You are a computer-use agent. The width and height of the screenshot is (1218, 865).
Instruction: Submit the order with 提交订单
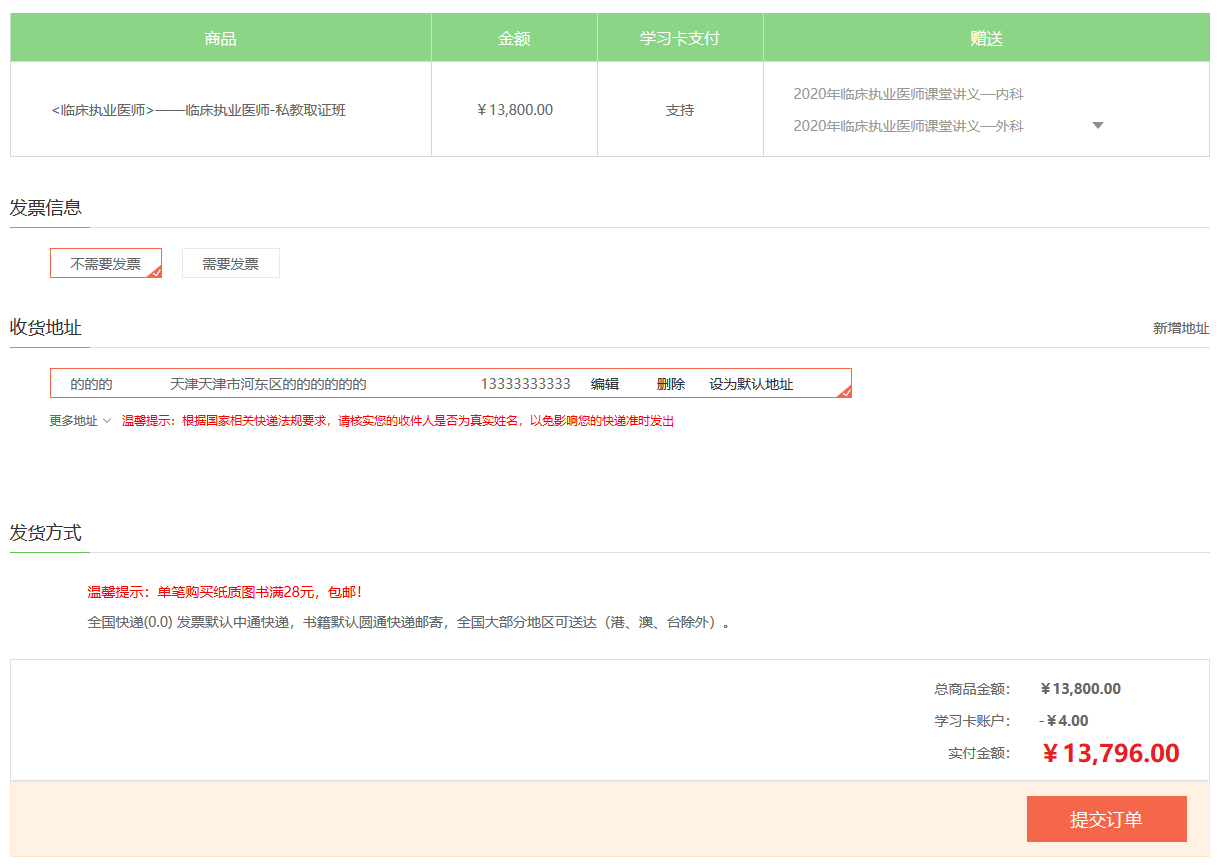1106,820
